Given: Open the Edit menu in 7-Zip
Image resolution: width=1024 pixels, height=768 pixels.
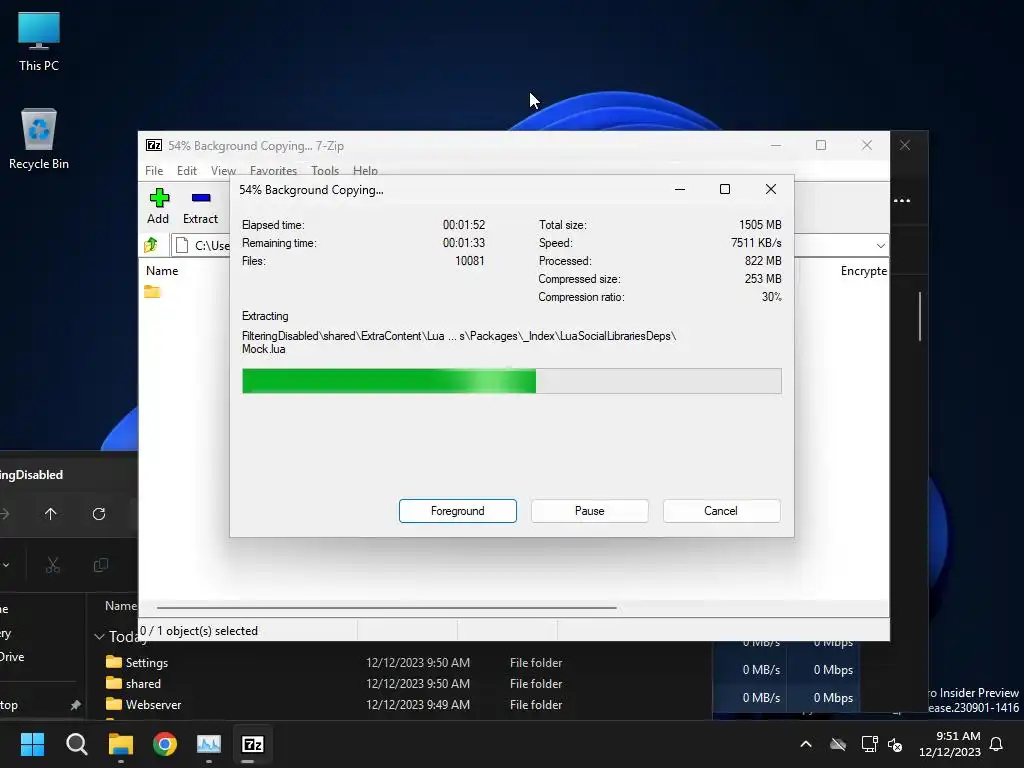Looking at the screenshot, I should point(187,170).
